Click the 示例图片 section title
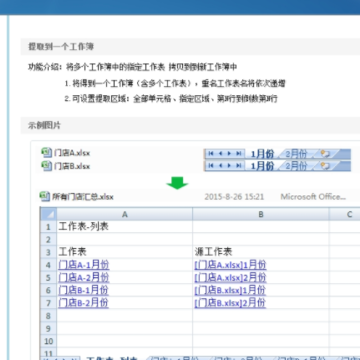This screenshot has width=360, height=360. 45,125
